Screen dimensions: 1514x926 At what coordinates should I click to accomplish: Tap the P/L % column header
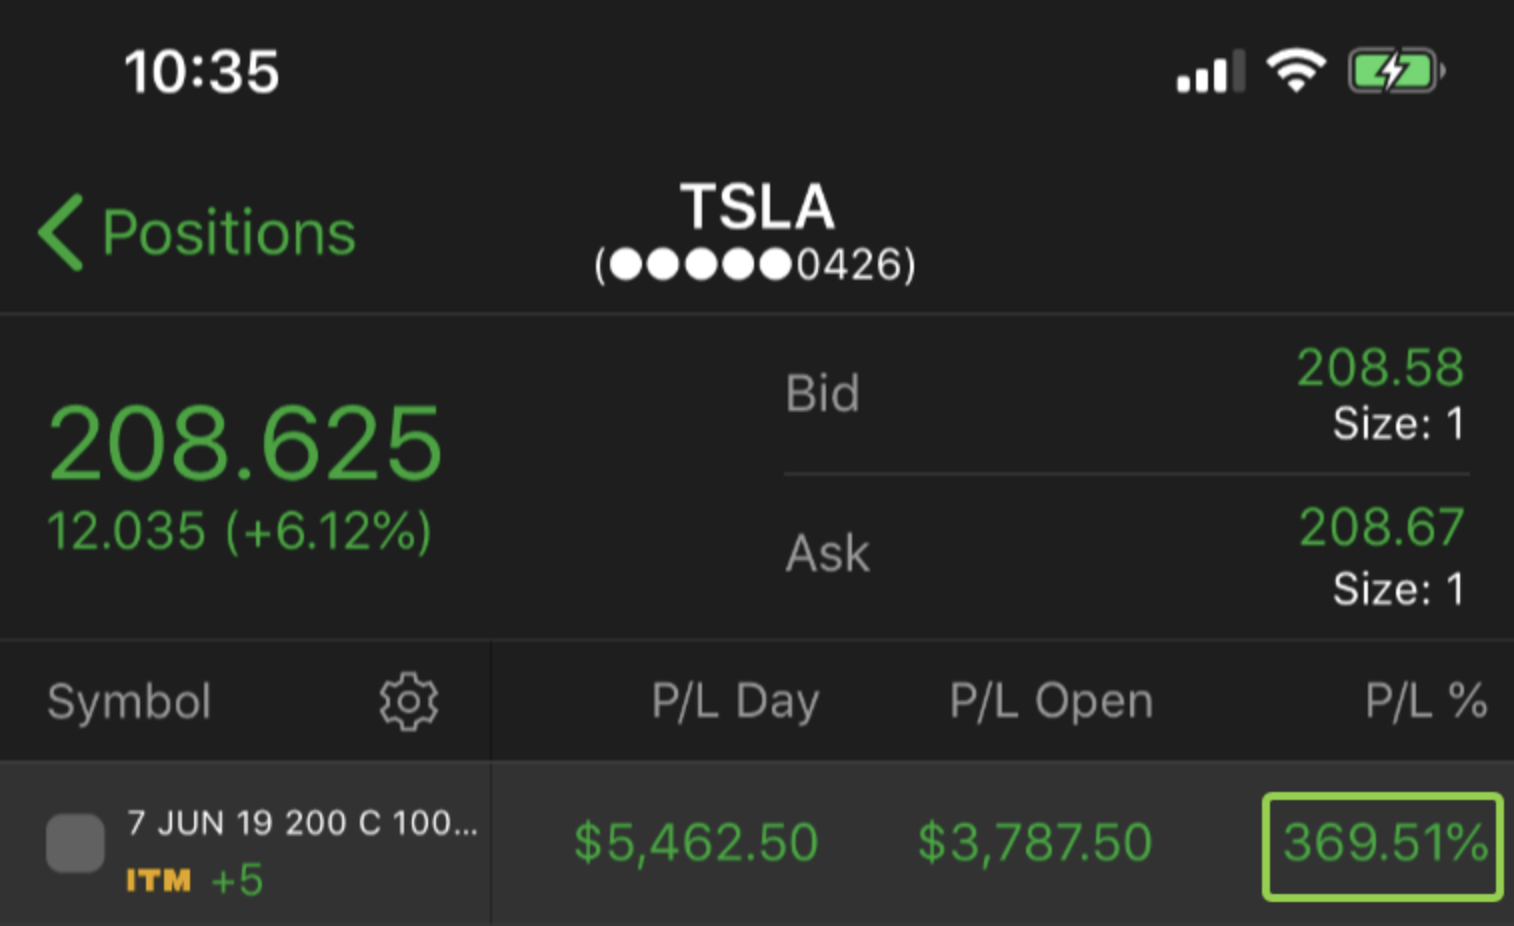click(x=1426, y=701)
